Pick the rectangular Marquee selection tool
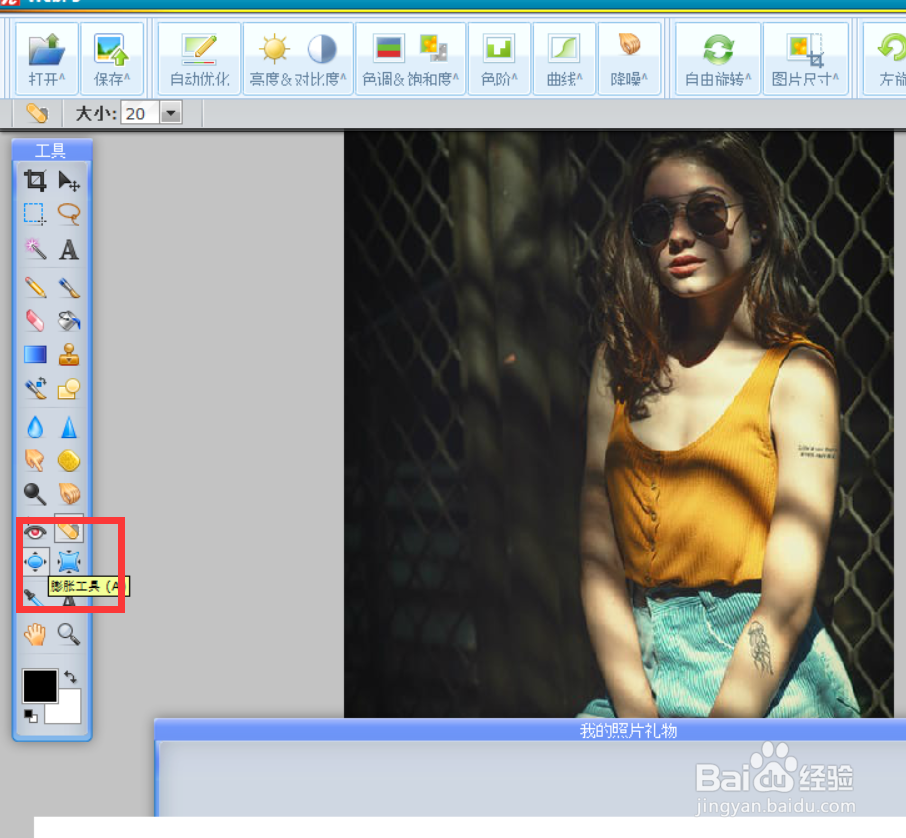Viewport: 906px width, 838px height. [35, 213]
